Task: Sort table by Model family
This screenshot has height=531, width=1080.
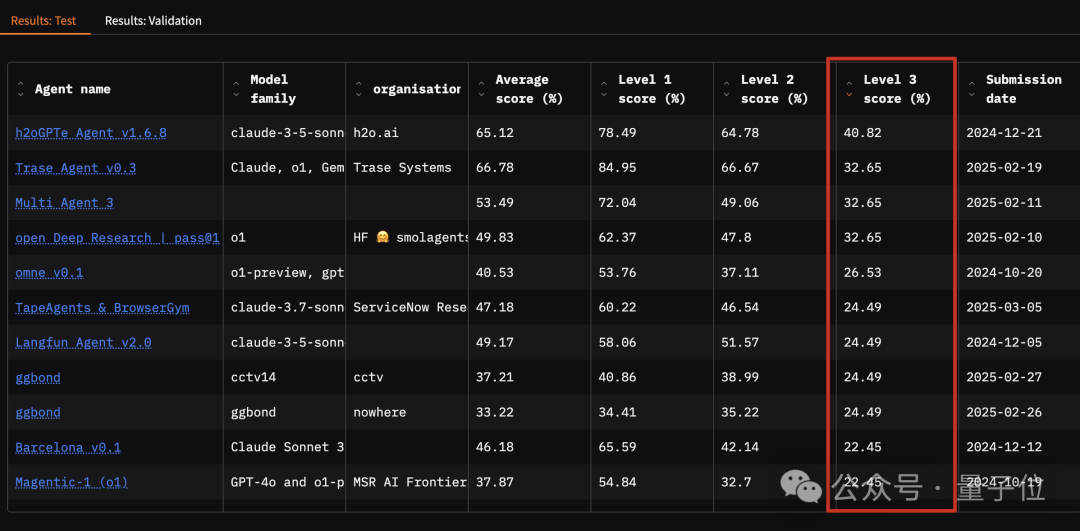Action: point(237,89)
